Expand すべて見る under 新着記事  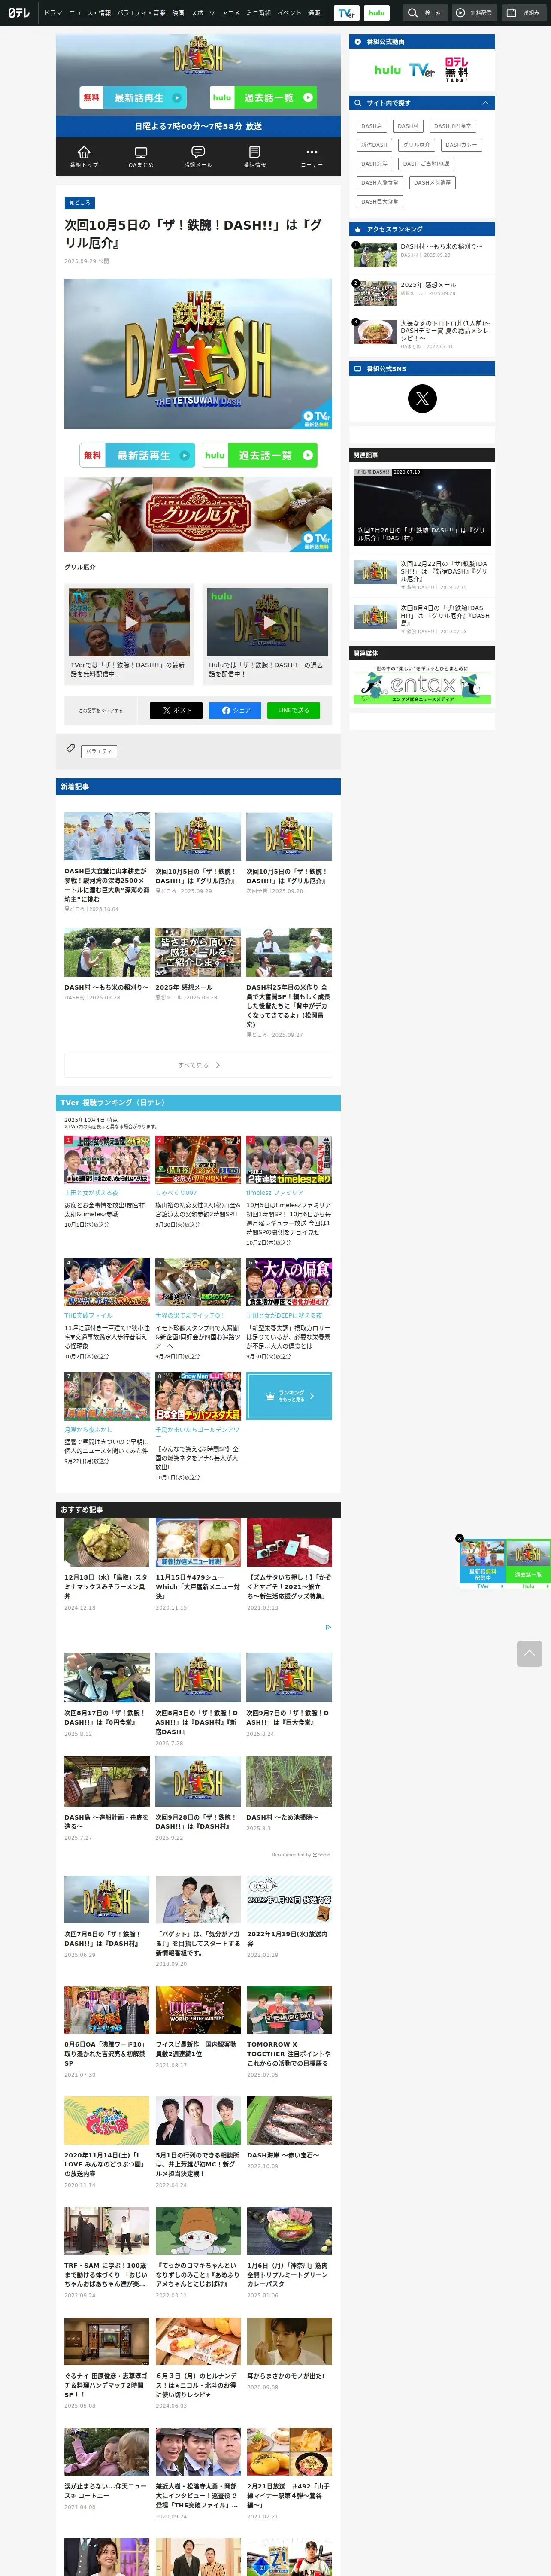198,1065
